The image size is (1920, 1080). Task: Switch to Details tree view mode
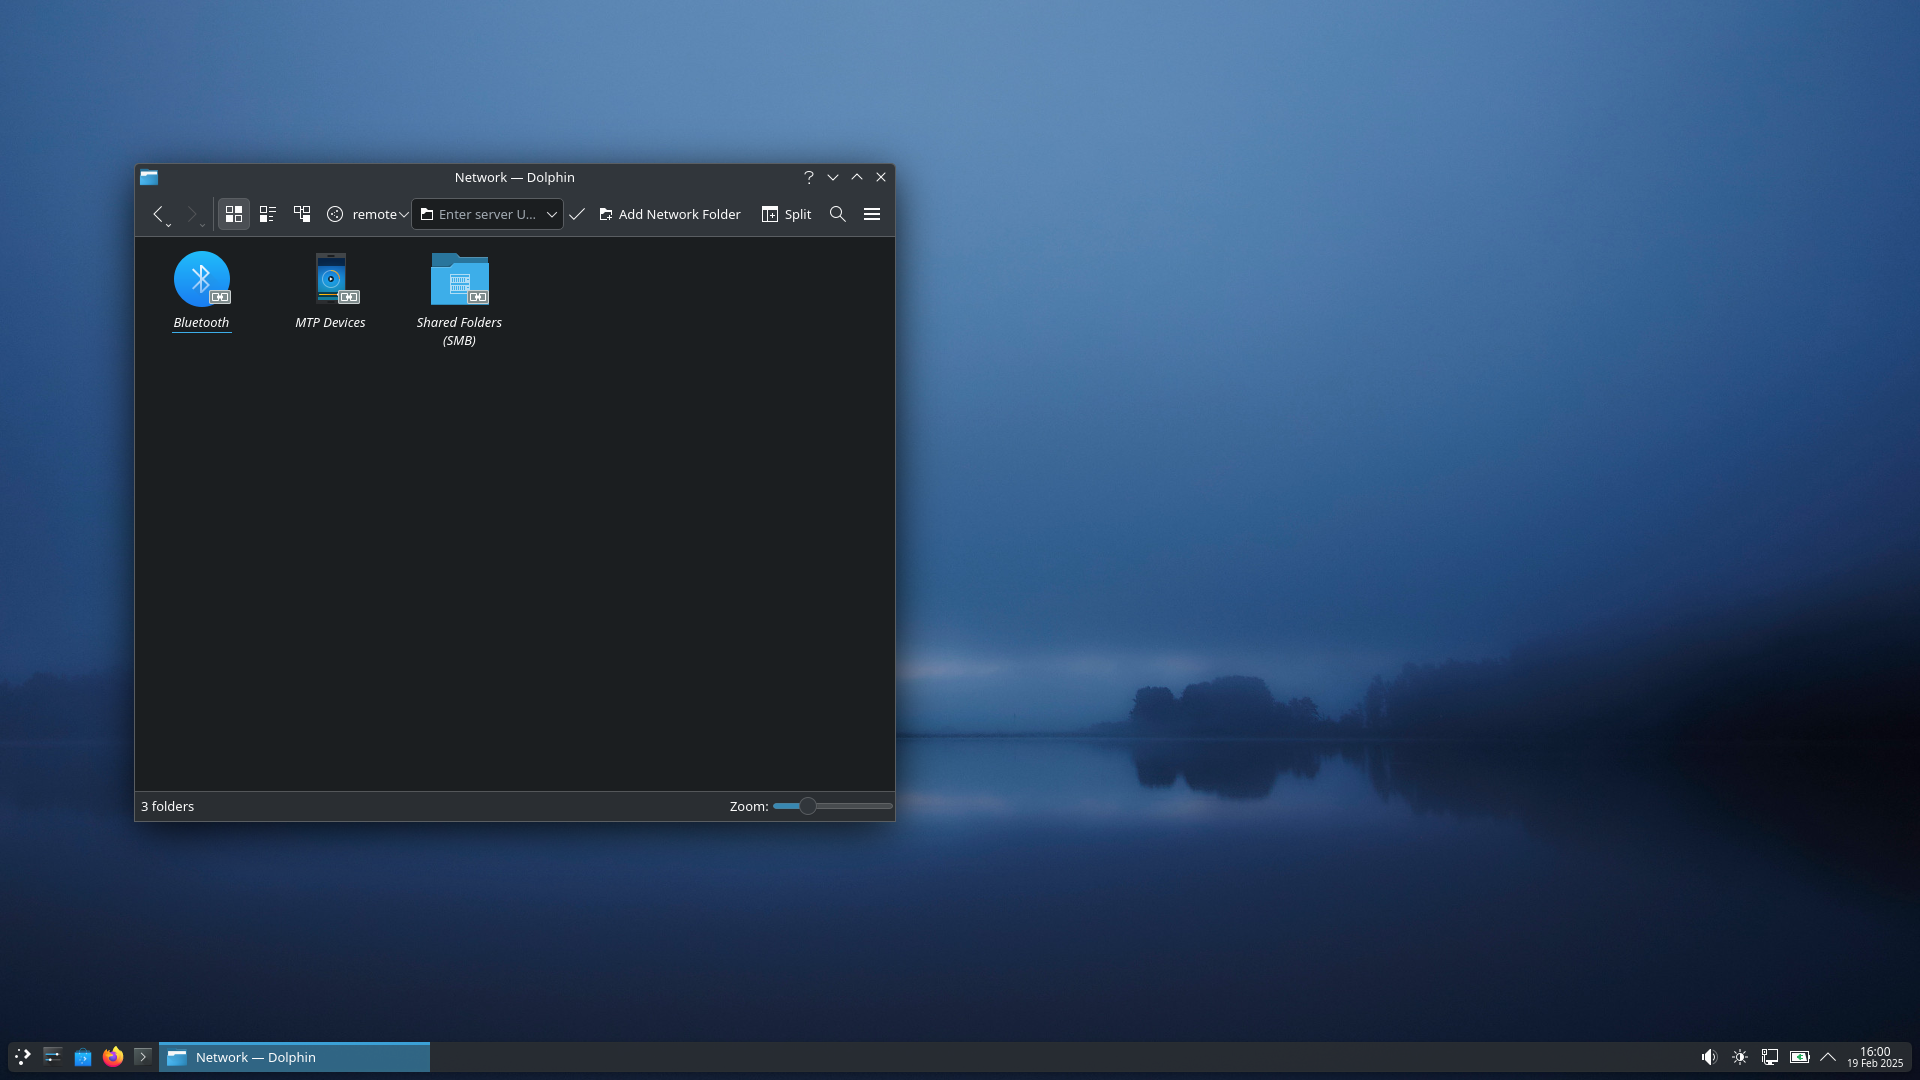click(302, 214)
